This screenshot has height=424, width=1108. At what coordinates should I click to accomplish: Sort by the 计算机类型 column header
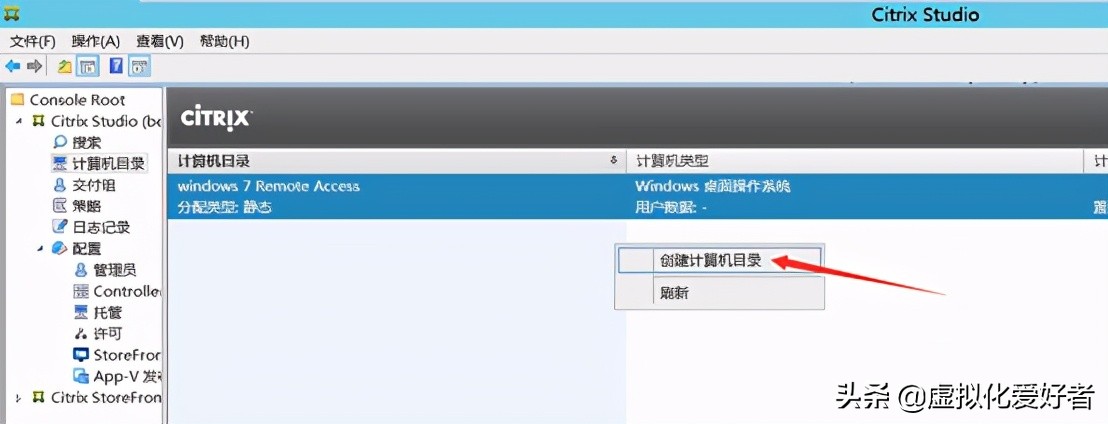[x=855, y=161]
